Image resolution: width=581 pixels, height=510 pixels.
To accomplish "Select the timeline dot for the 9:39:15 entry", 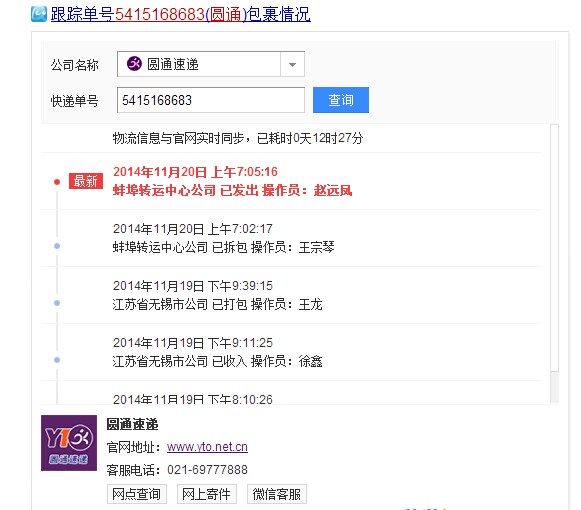I will click(57, 303).
